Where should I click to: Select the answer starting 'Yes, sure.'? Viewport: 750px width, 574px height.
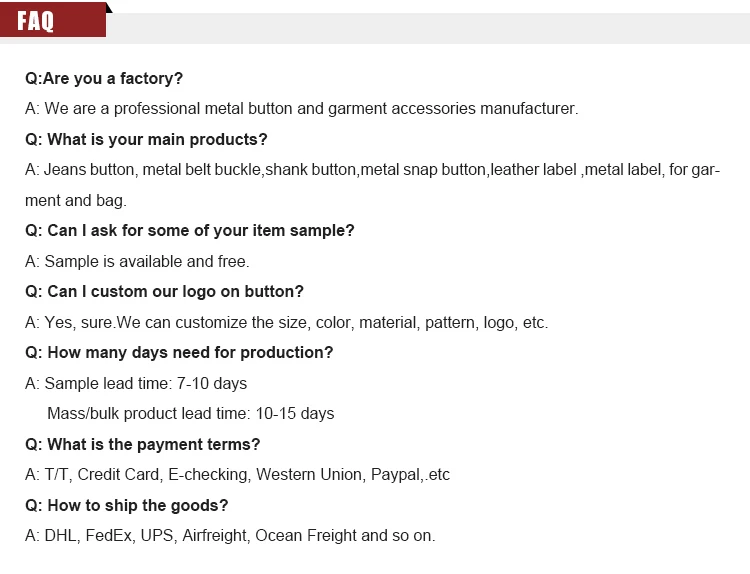click(286, 322)
